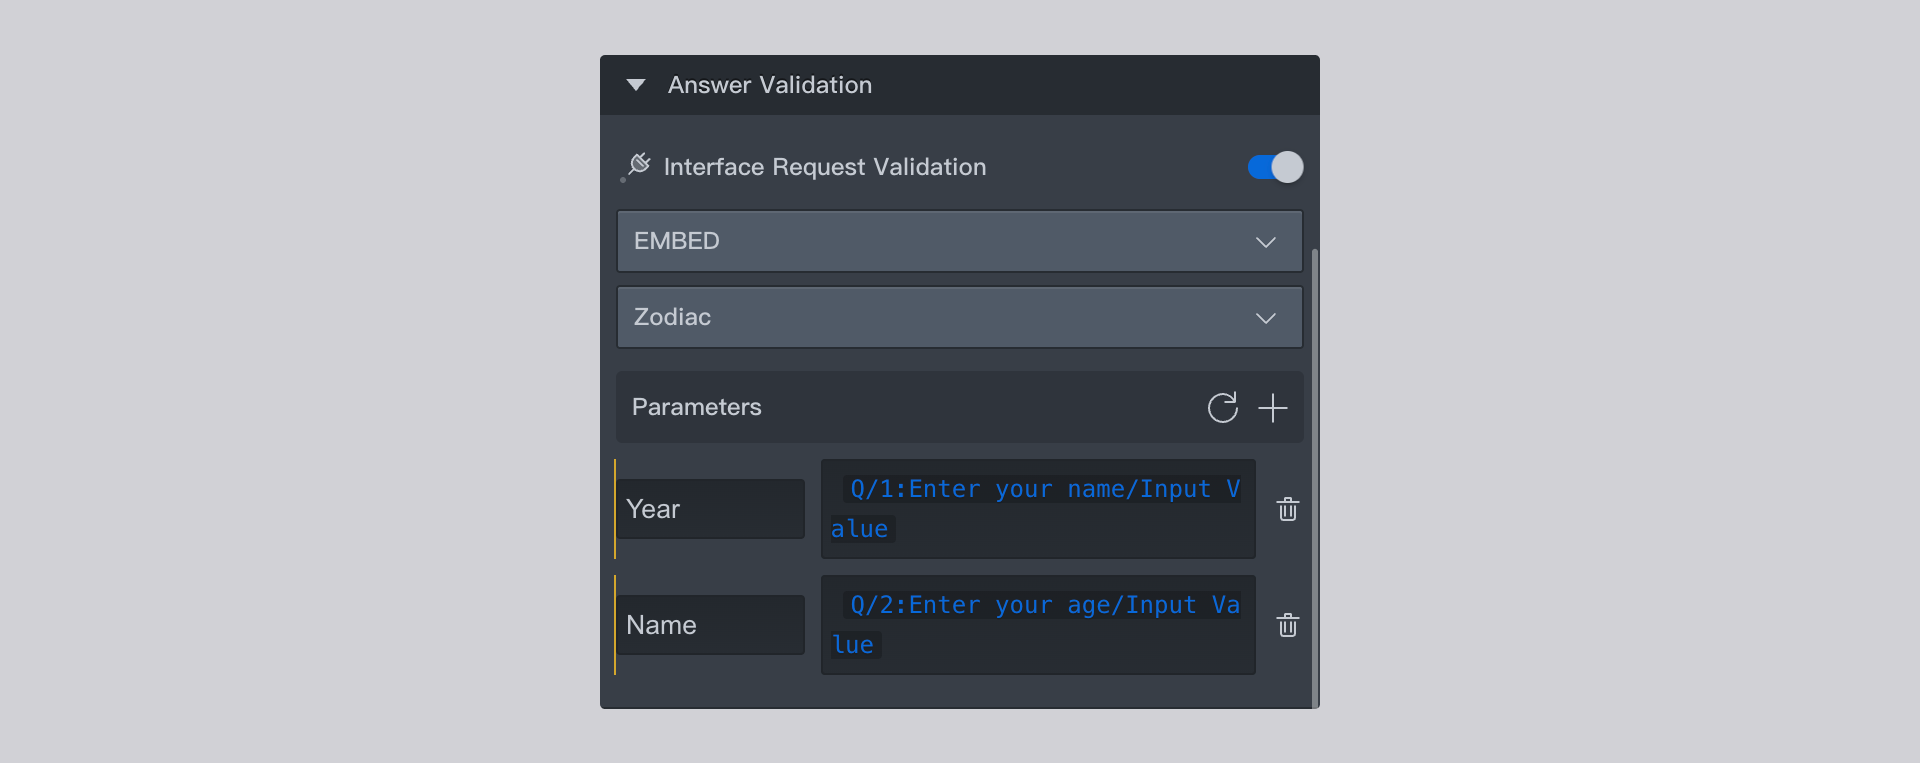Edit the Q/2 Enter your age value field

1038,625
